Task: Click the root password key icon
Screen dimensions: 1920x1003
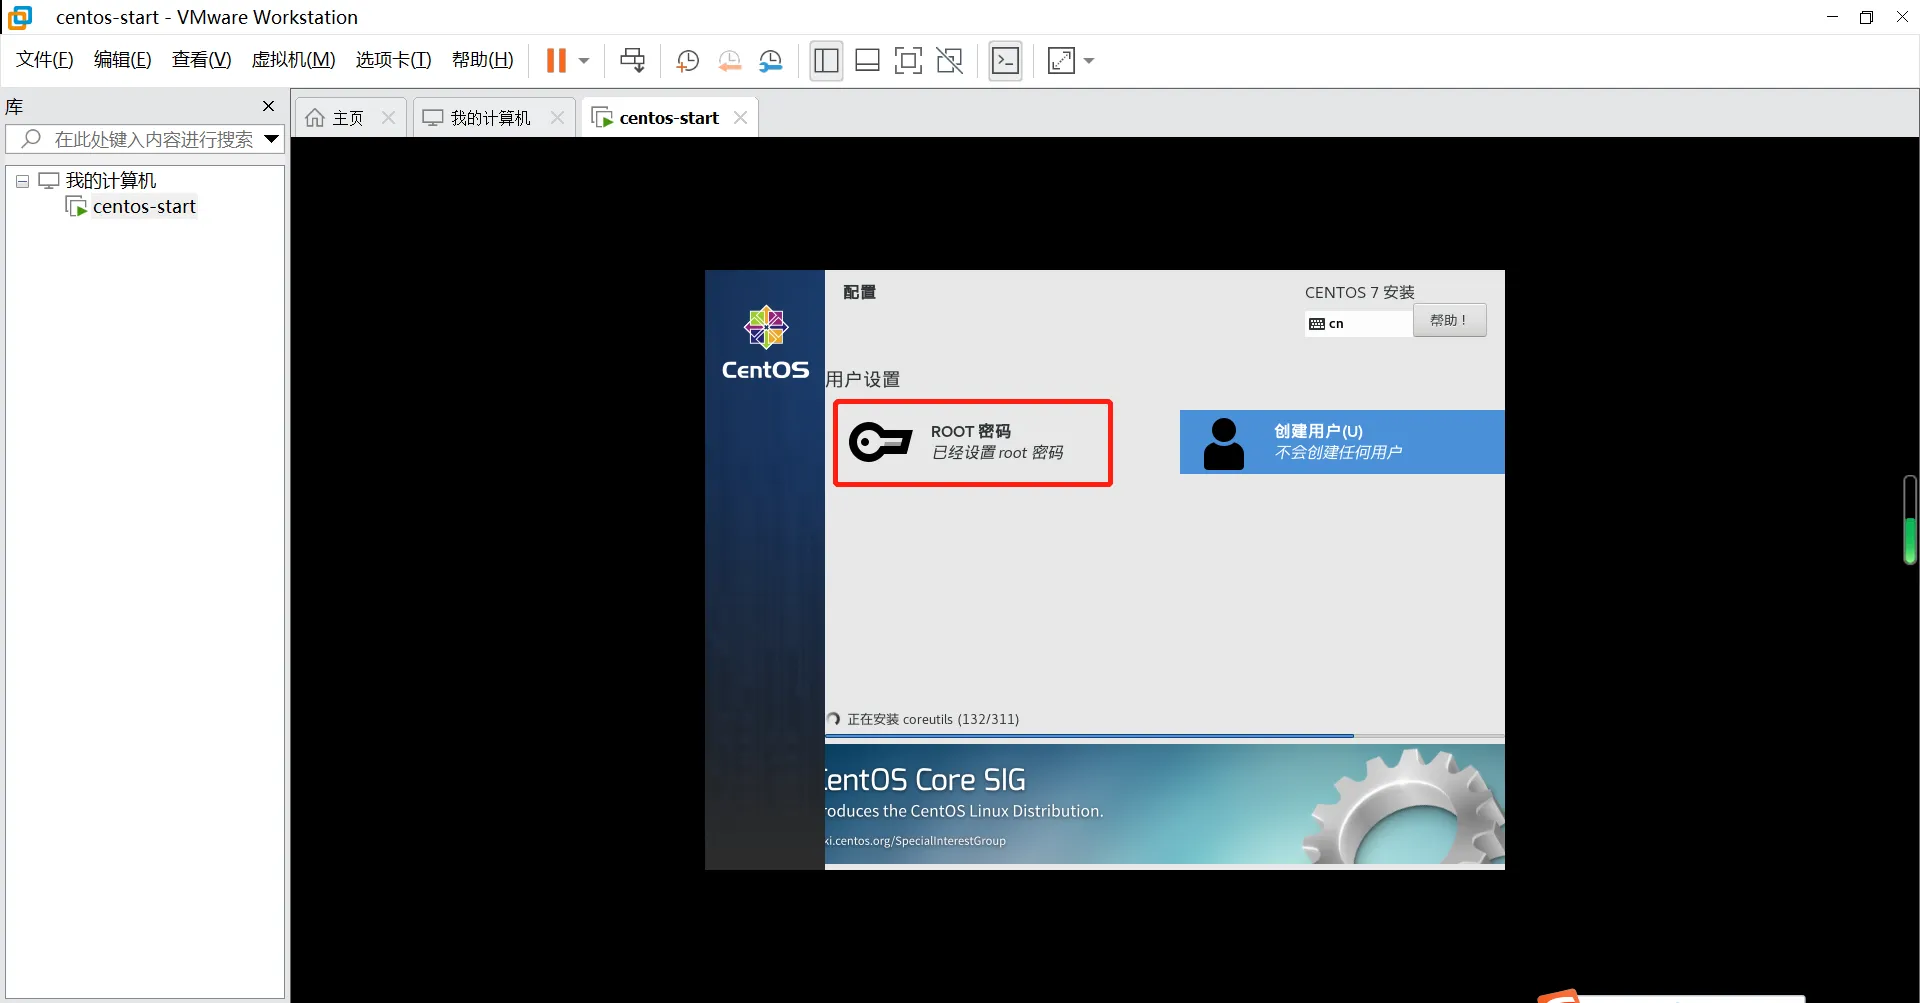Action: click(x=880, y=442)
